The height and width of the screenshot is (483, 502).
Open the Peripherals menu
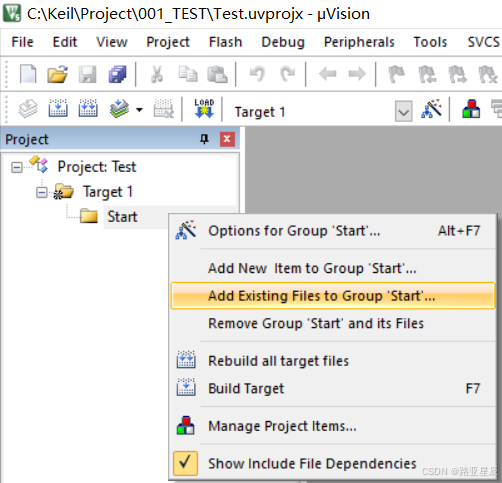359,42
